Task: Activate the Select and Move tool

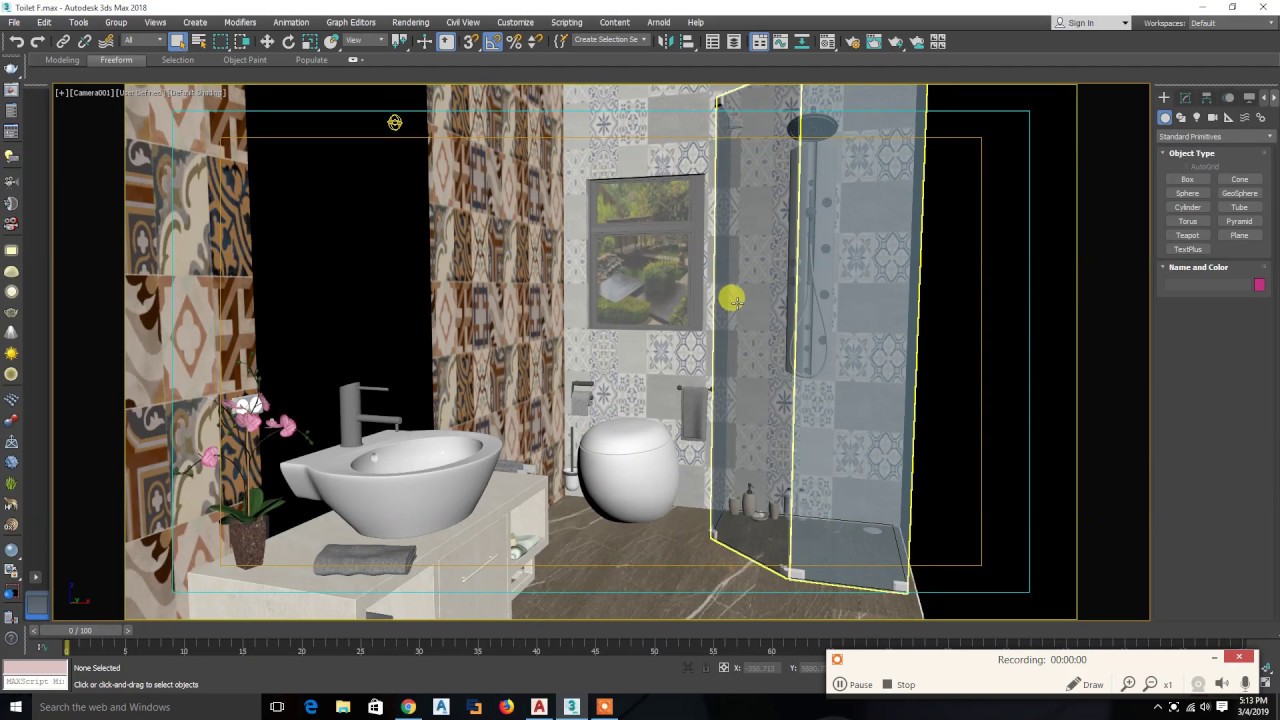Action: pos(267,41)
